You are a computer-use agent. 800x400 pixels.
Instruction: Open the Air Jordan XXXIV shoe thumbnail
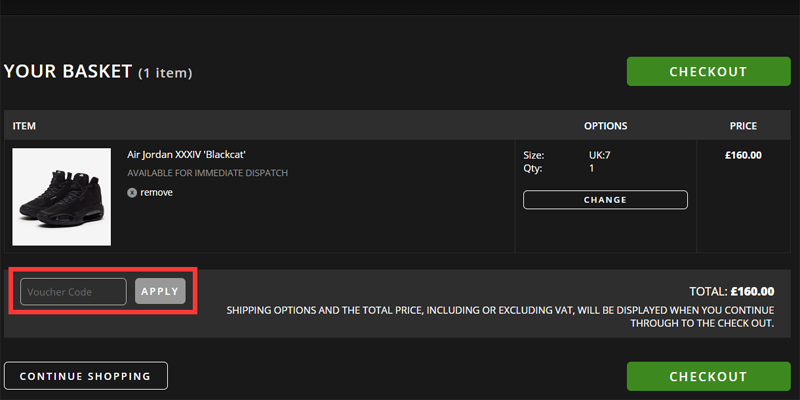pos(62,197)
